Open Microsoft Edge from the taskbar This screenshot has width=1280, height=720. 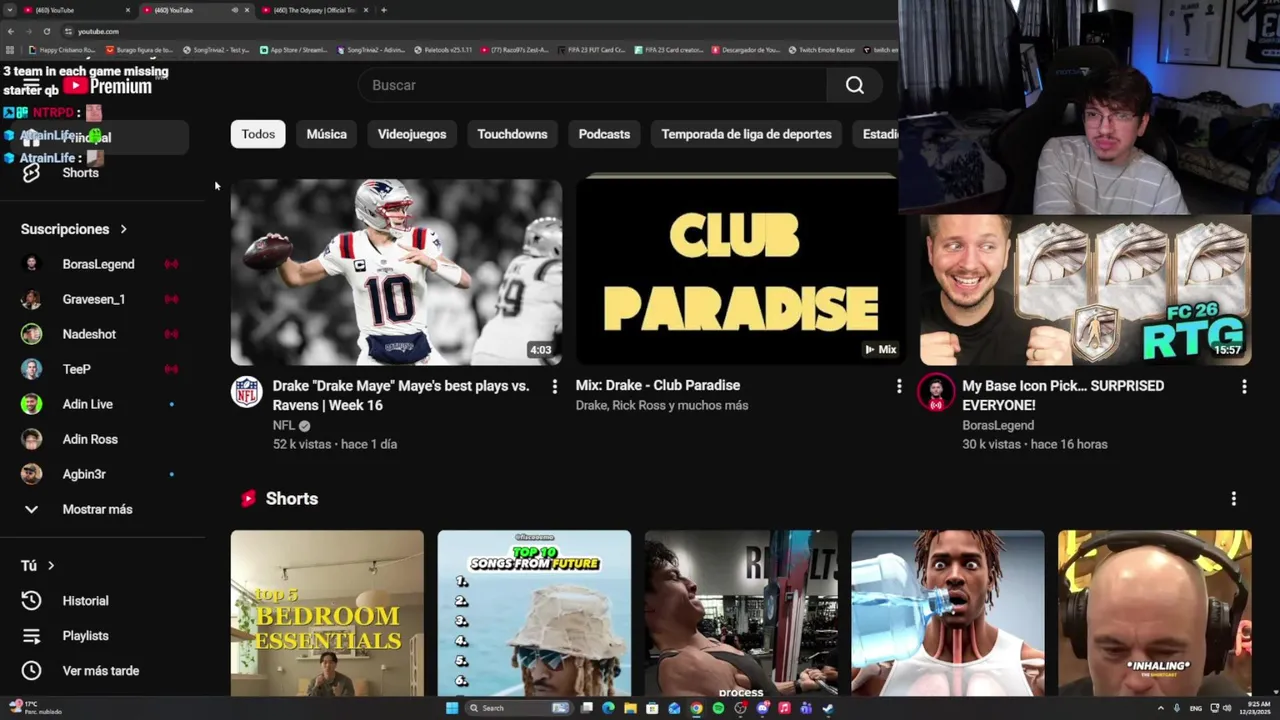point(608,708)
